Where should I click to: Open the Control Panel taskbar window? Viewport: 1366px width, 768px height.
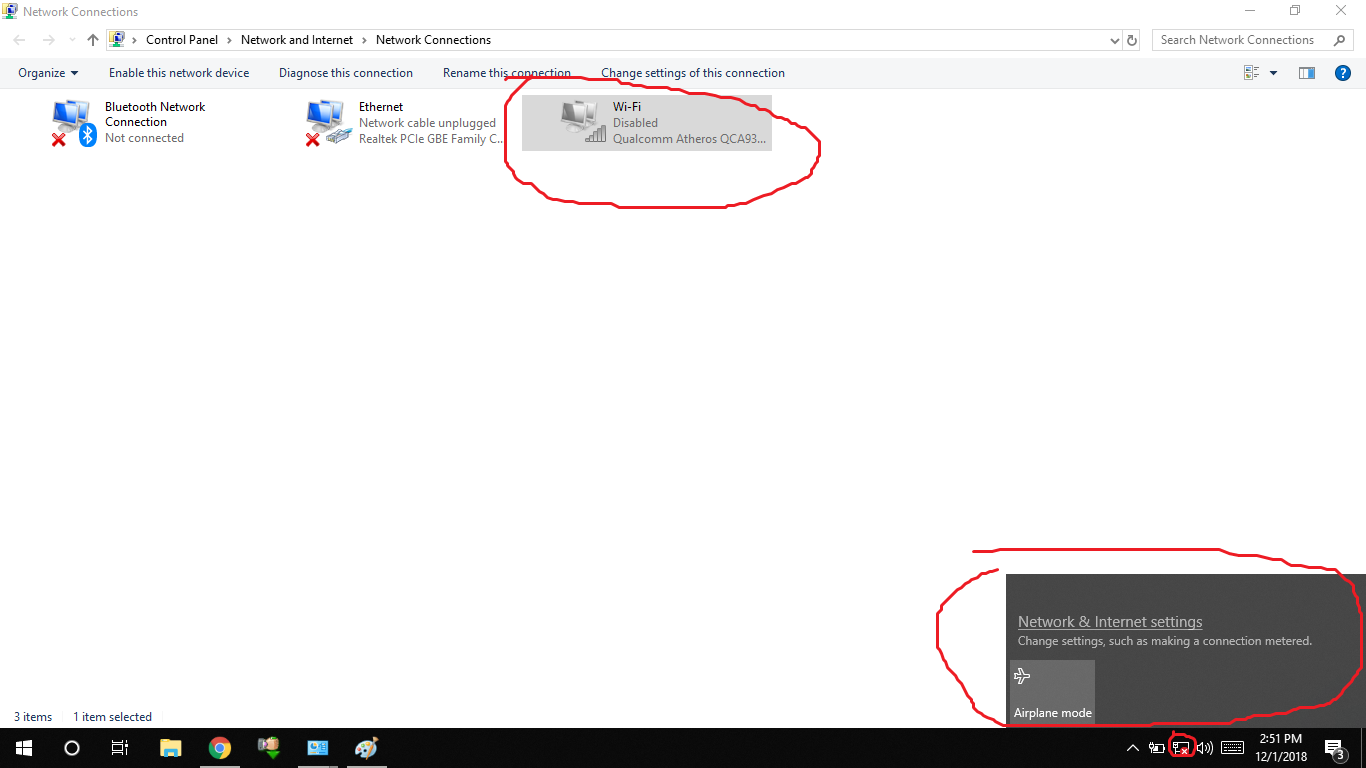pyautogui.click(x=318, y=748)
